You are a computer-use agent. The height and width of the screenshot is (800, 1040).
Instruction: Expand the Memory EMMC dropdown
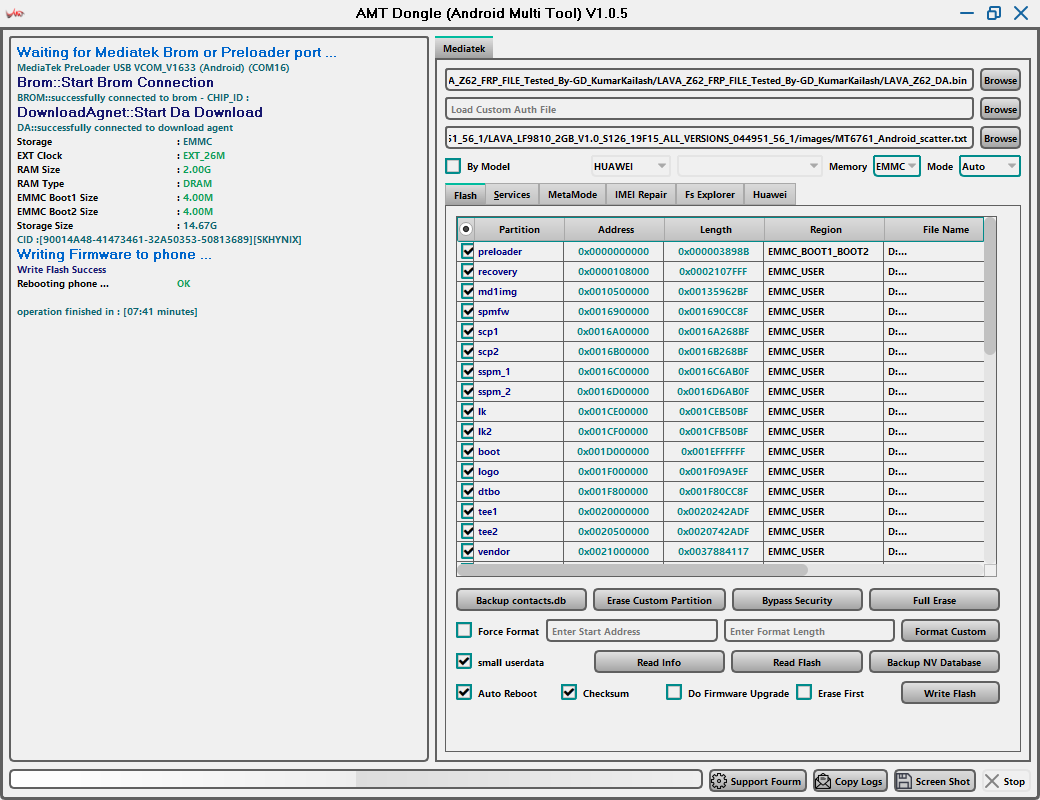pos(896,166)
